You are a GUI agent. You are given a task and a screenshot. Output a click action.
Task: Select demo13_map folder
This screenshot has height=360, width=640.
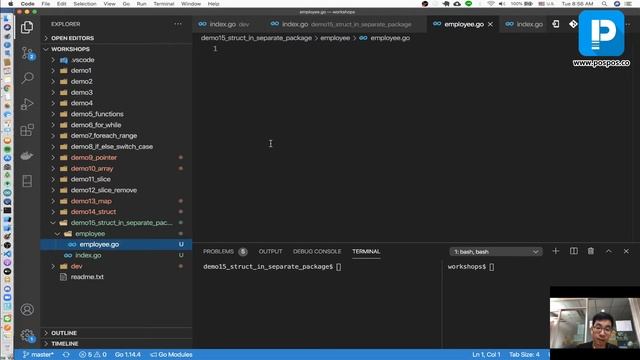[x=116, y=201]
